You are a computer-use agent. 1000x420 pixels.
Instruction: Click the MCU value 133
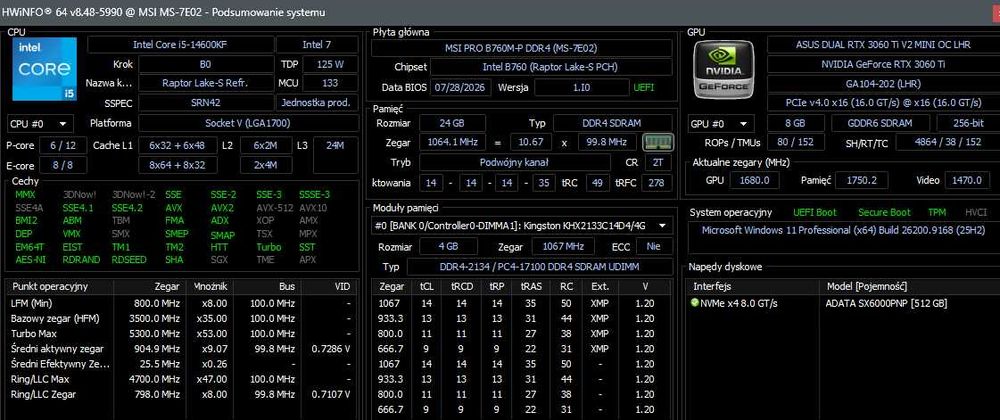point(330,83)
